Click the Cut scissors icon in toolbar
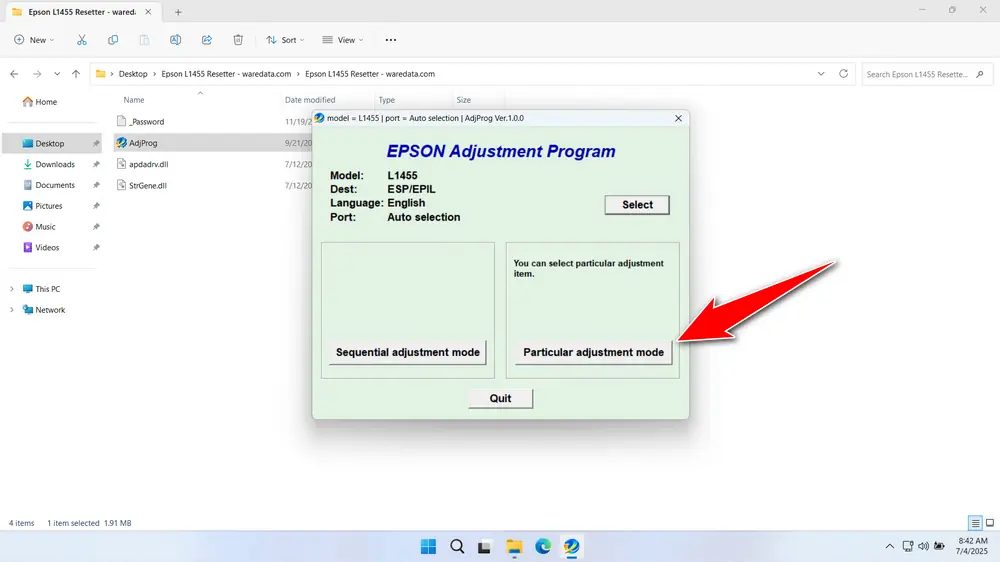 coord(82,40)
